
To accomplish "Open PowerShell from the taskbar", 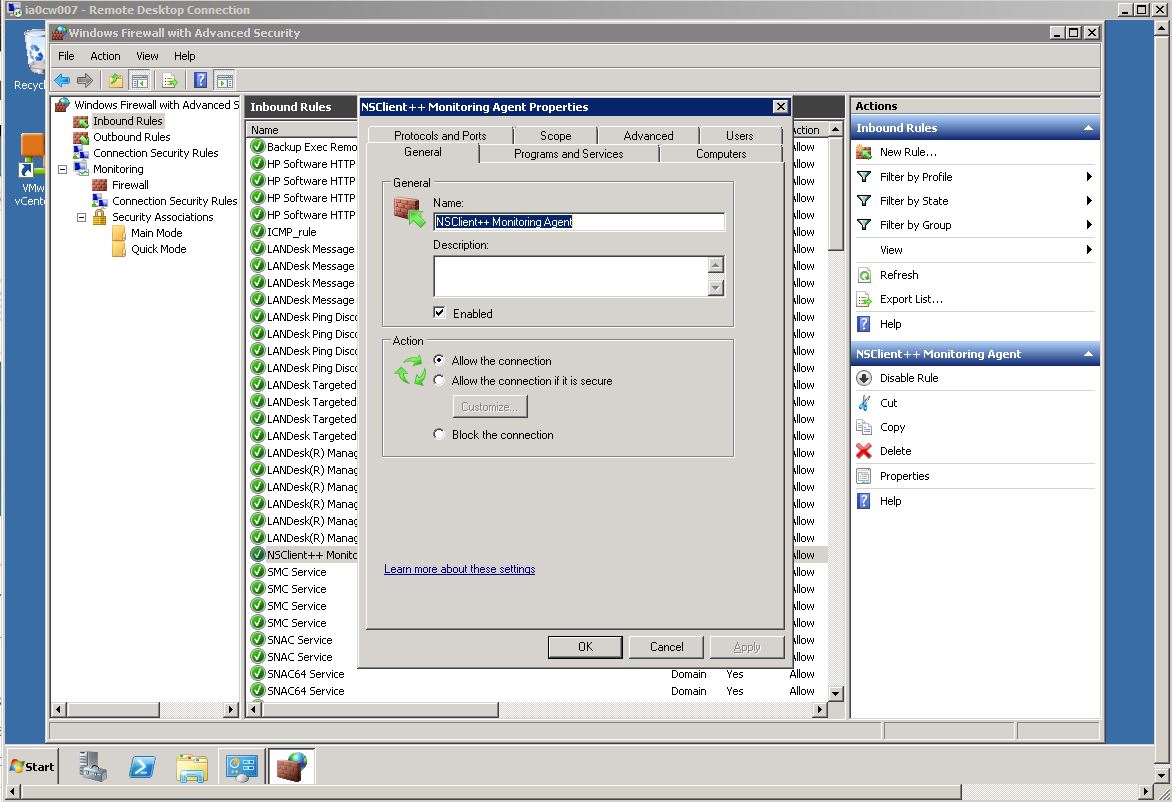I will click(142, 767).
